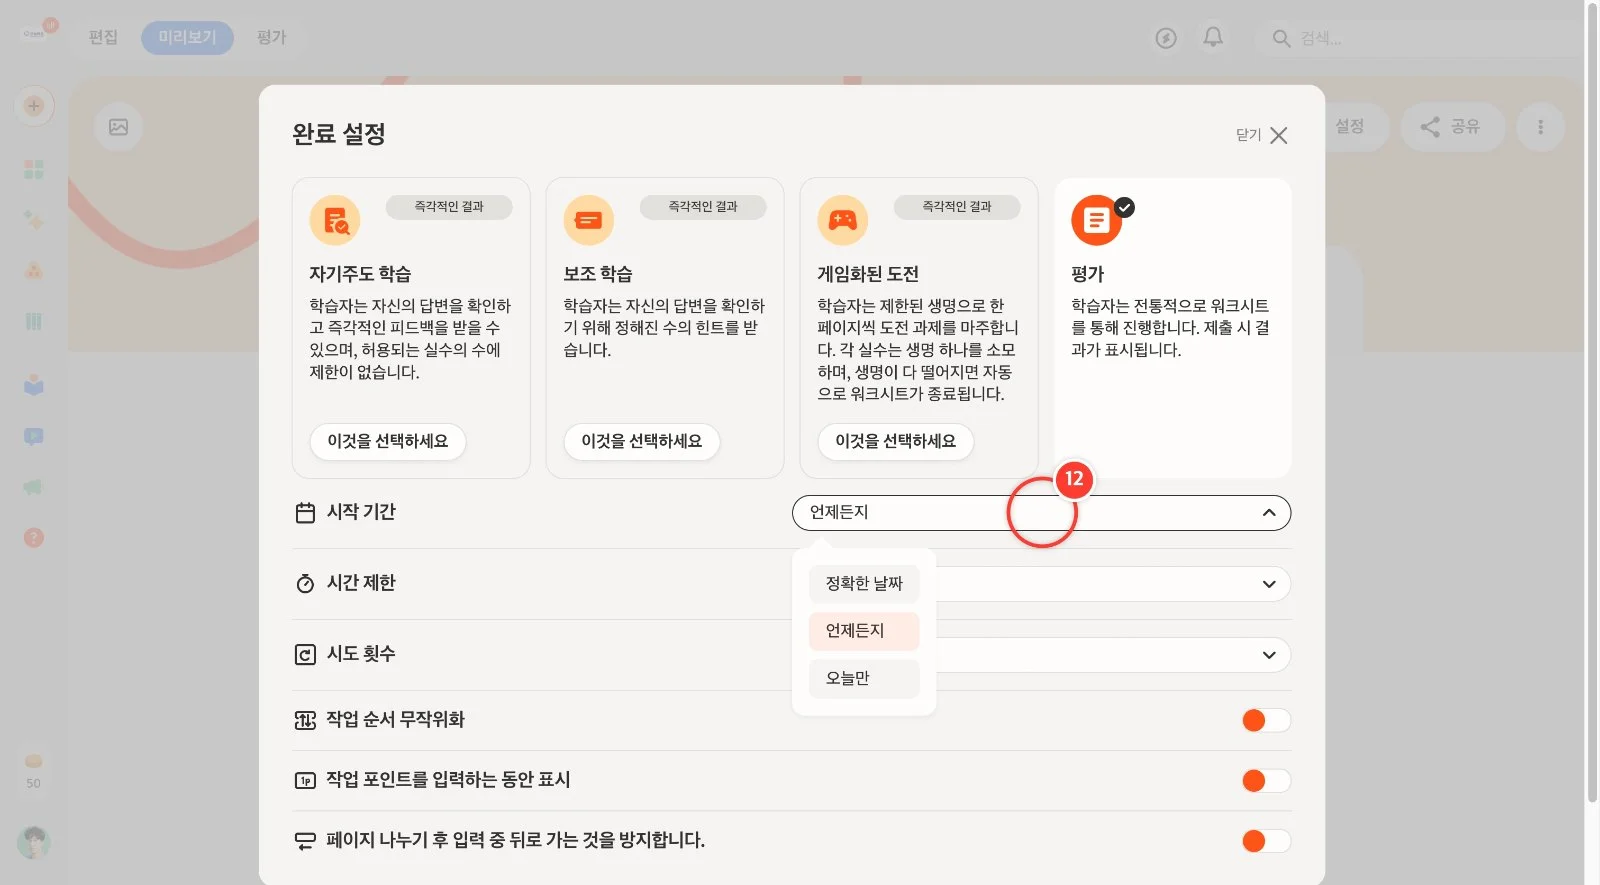Toggle 작업 순서 무작위화 switch
Image resolution: width=1600 pixels, height=885 pixels.
(1266, 720)
